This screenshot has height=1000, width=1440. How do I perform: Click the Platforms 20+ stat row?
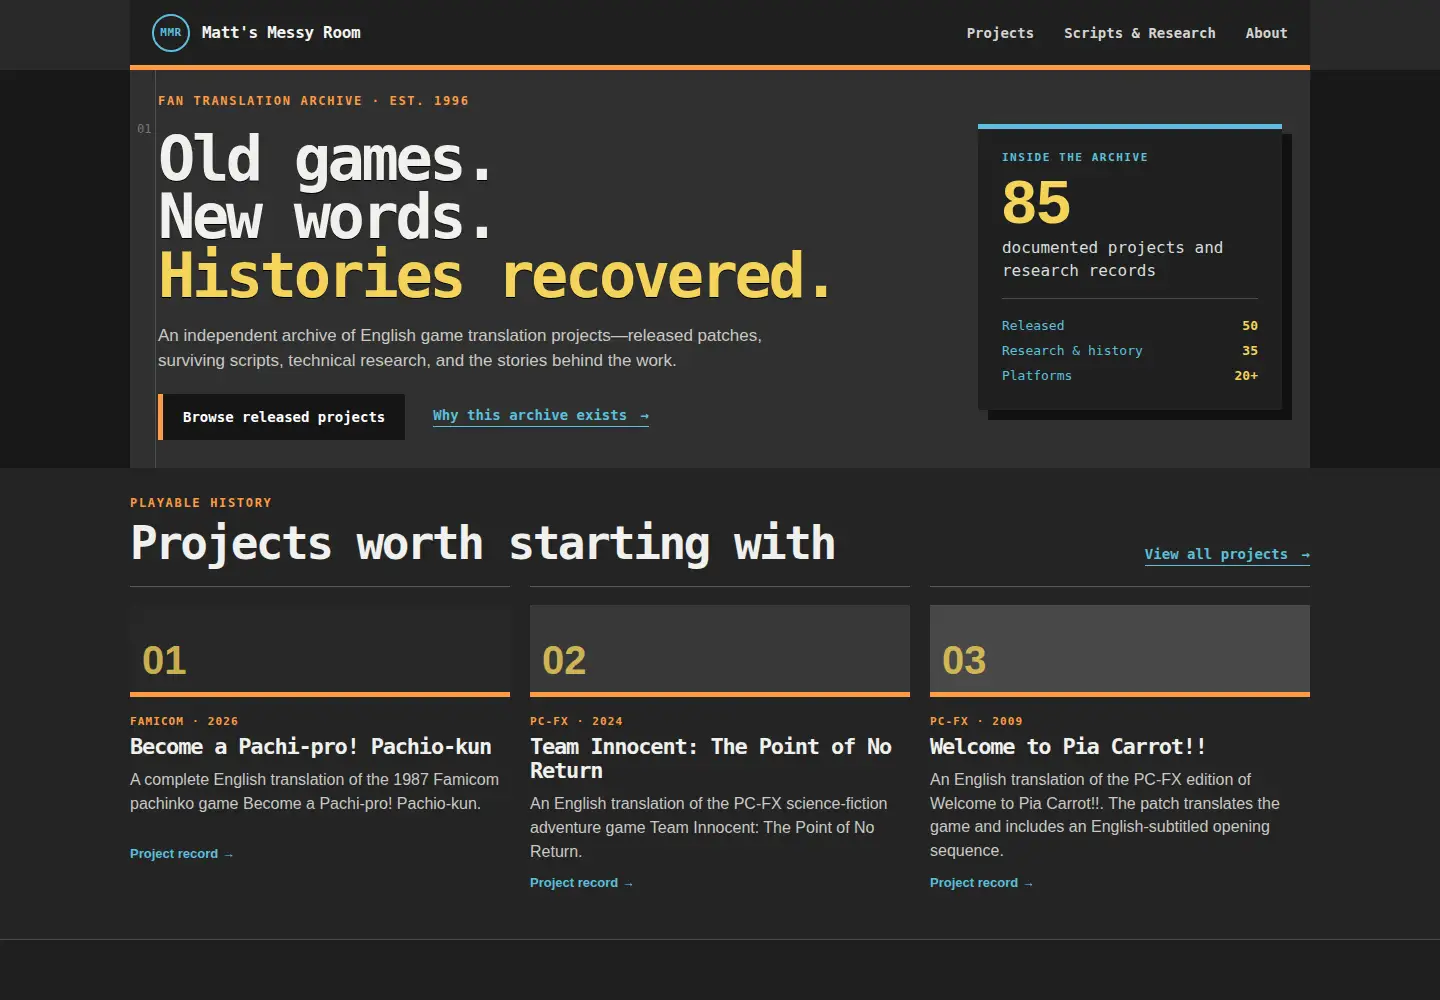click(x=1130, y=376)
